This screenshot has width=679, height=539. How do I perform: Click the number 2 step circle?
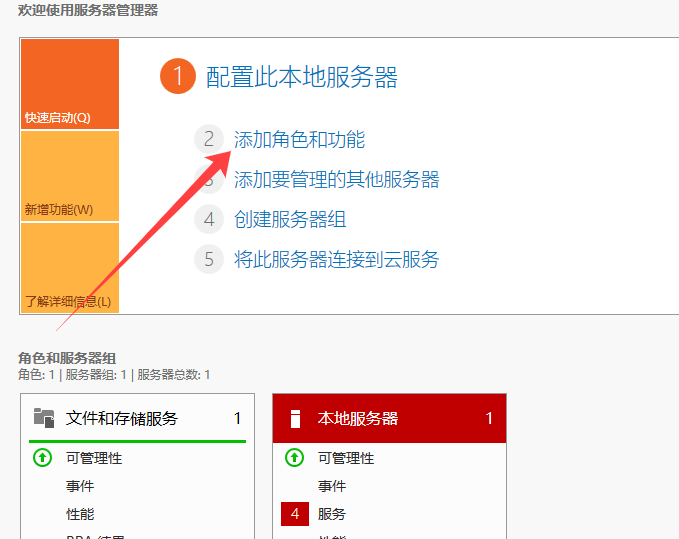point(208,140)
